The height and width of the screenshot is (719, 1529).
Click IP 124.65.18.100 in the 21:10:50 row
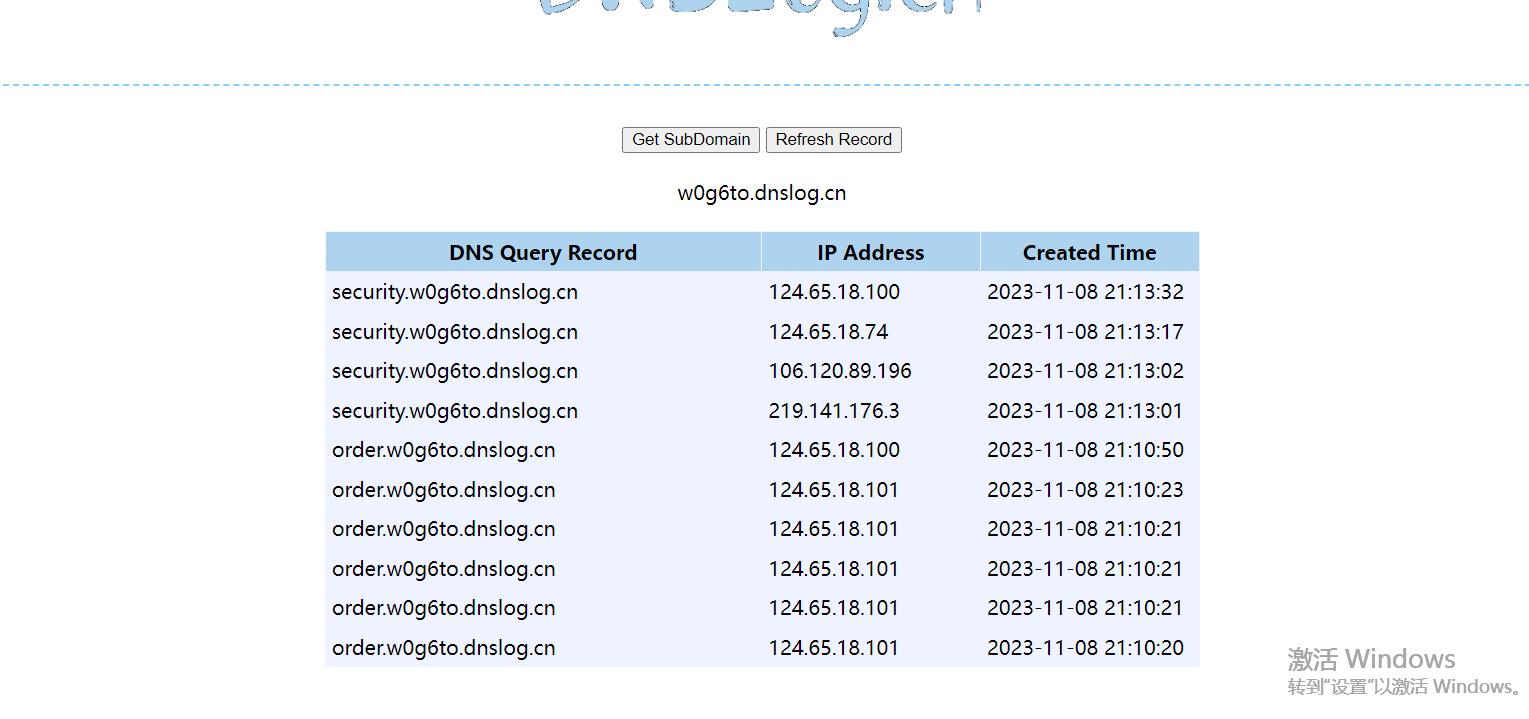click(834, 450)
